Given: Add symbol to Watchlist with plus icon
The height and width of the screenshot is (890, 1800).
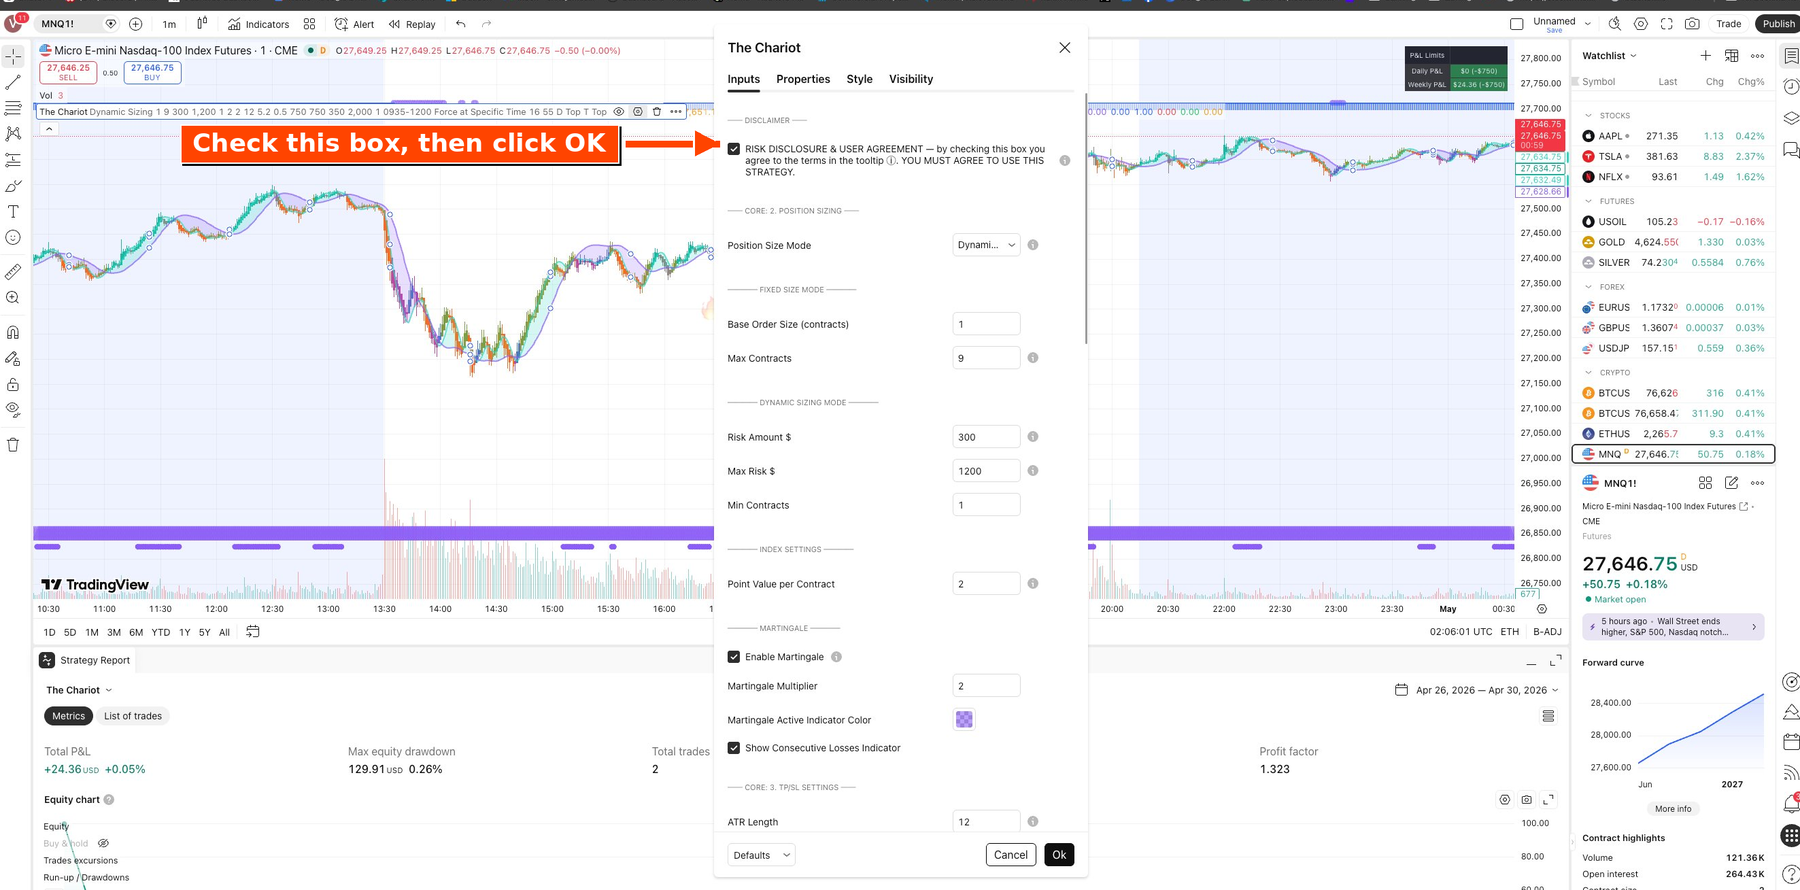Looking at the screenshot, I should point(1705,56).
